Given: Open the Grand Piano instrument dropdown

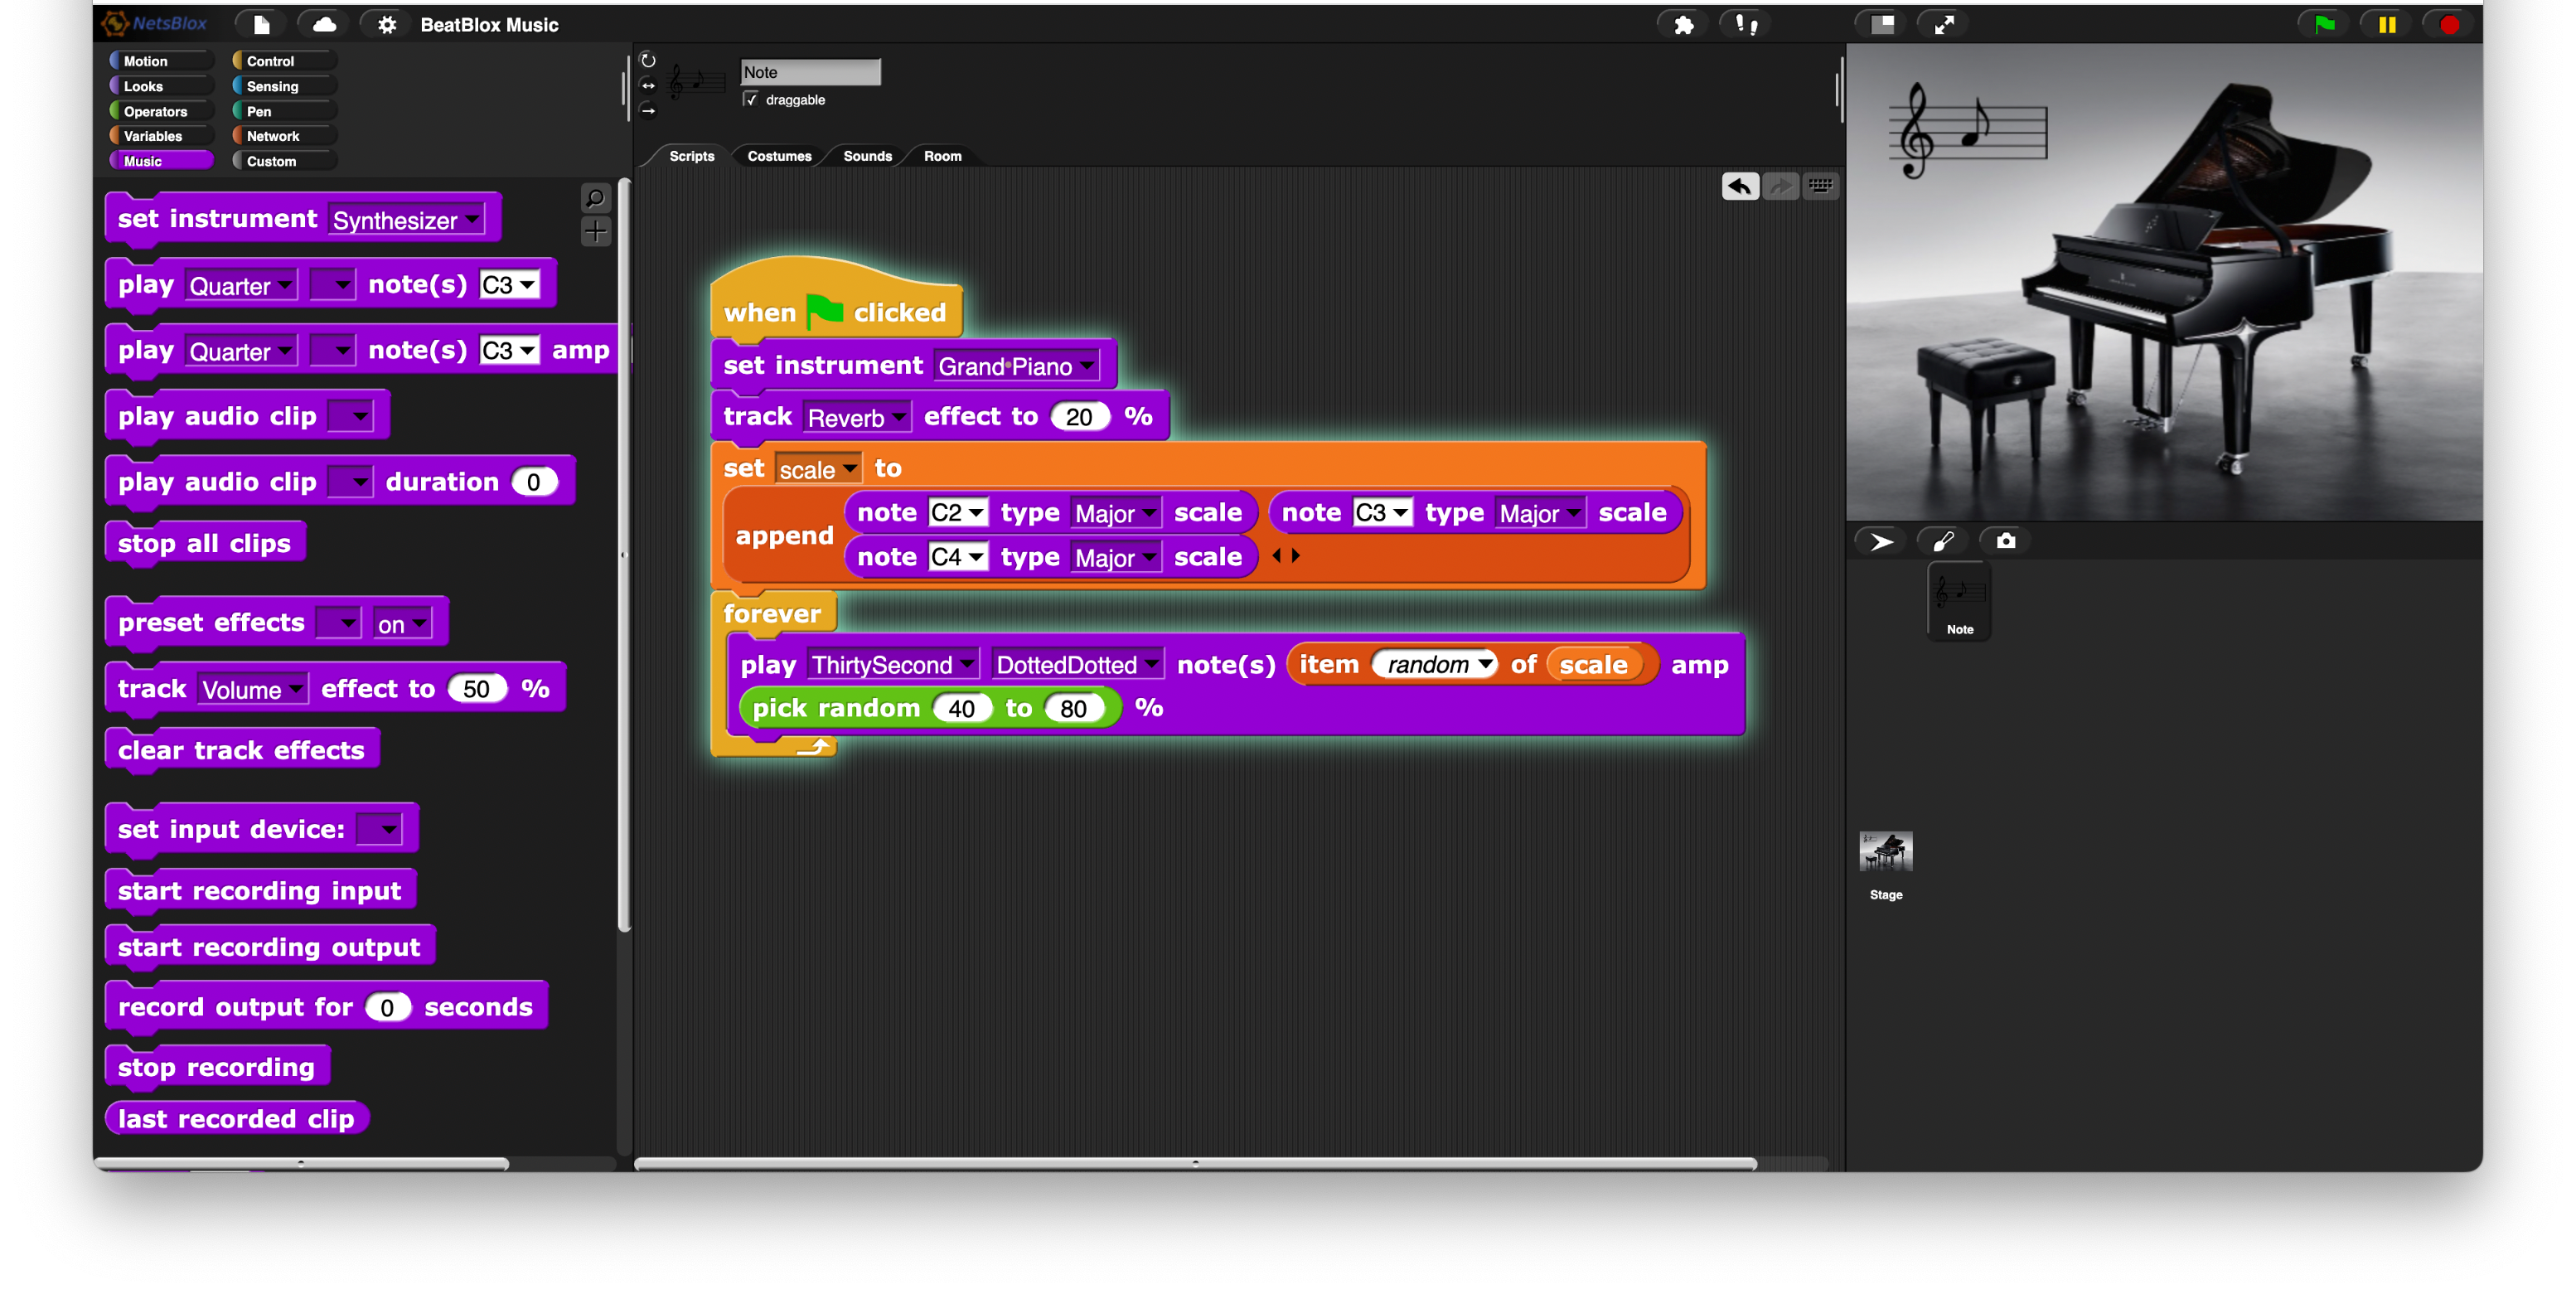Looking at the screenshot, I should coord(1086,366).
